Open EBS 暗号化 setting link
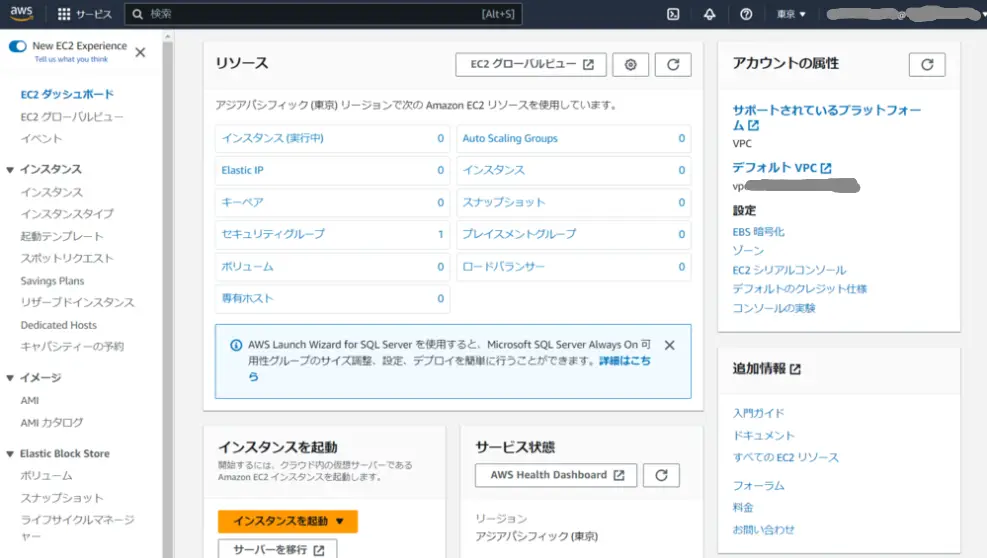987x558 pixels. pos(759,232)
